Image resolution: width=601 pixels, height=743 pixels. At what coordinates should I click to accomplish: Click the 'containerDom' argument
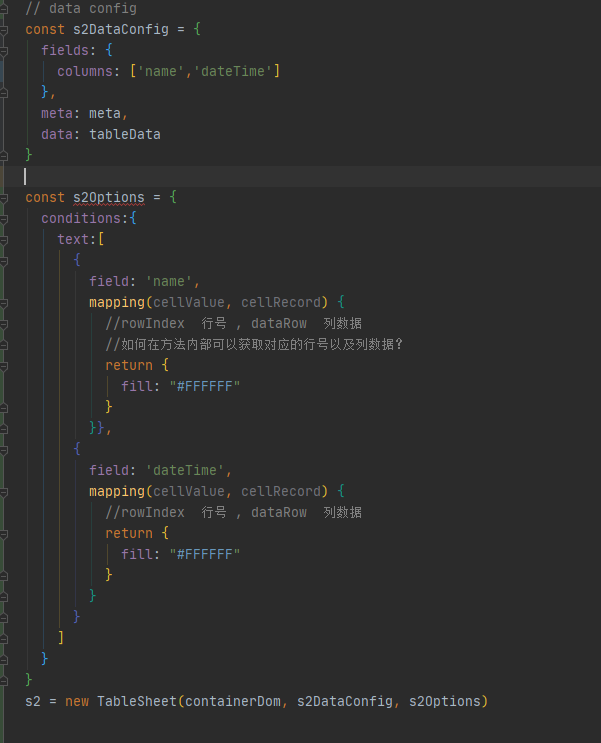[233, 701]
